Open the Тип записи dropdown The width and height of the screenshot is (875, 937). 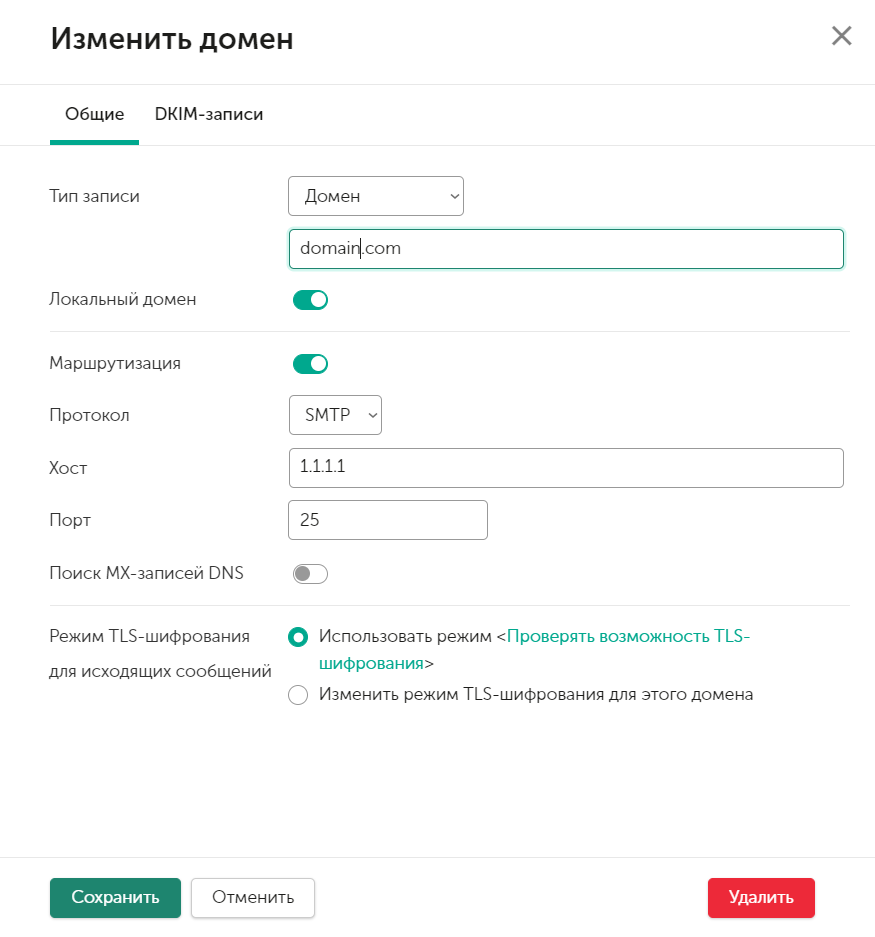[x=375, y=196]
